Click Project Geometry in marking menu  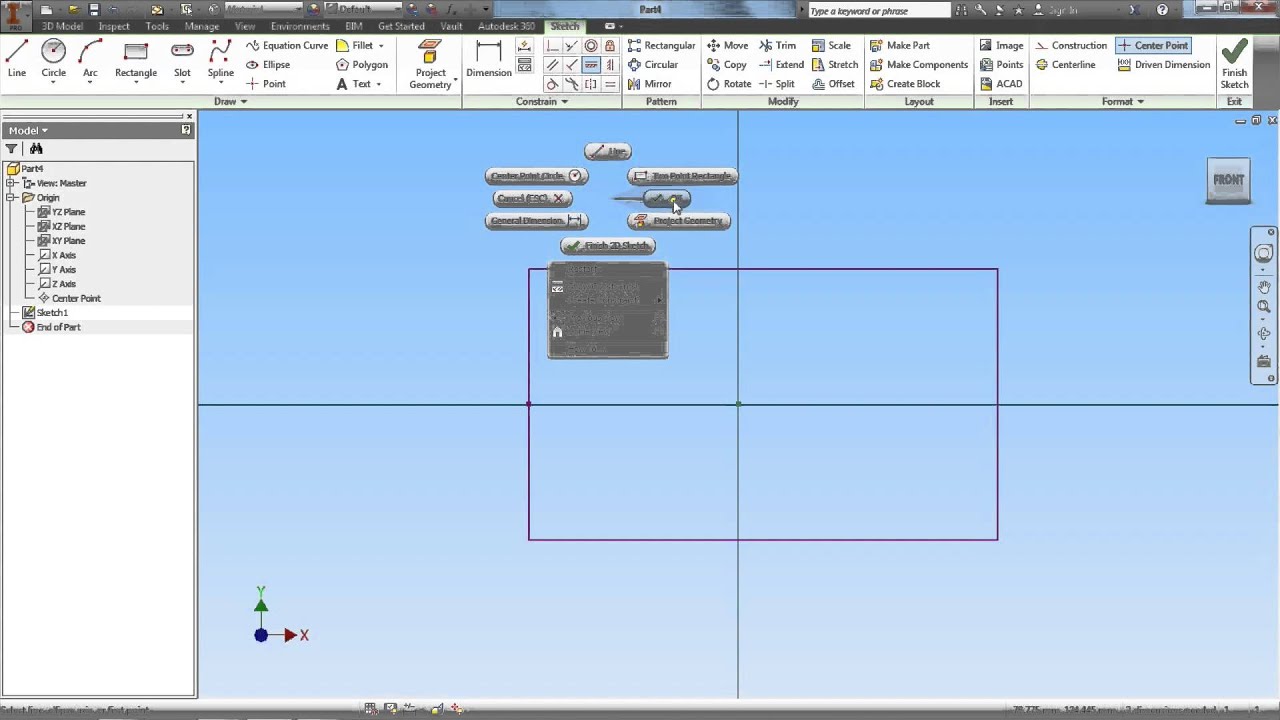pos(679,221)
